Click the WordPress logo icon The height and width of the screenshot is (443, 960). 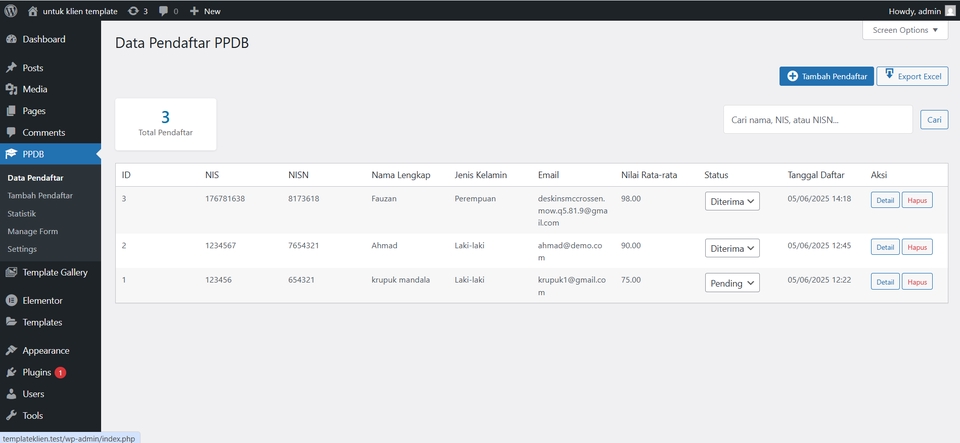click(x=10, y=10)
